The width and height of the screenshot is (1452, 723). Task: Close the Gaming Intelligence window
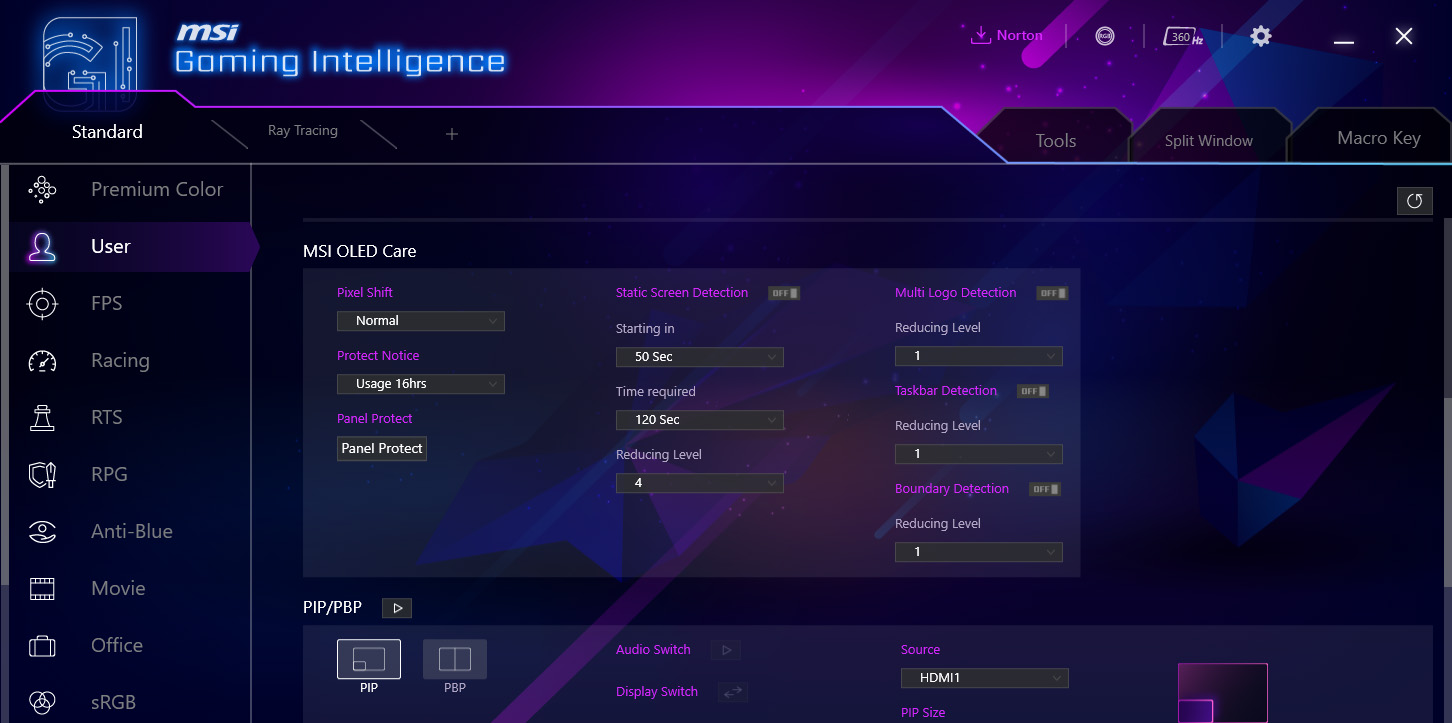(x=1404, y=37)
